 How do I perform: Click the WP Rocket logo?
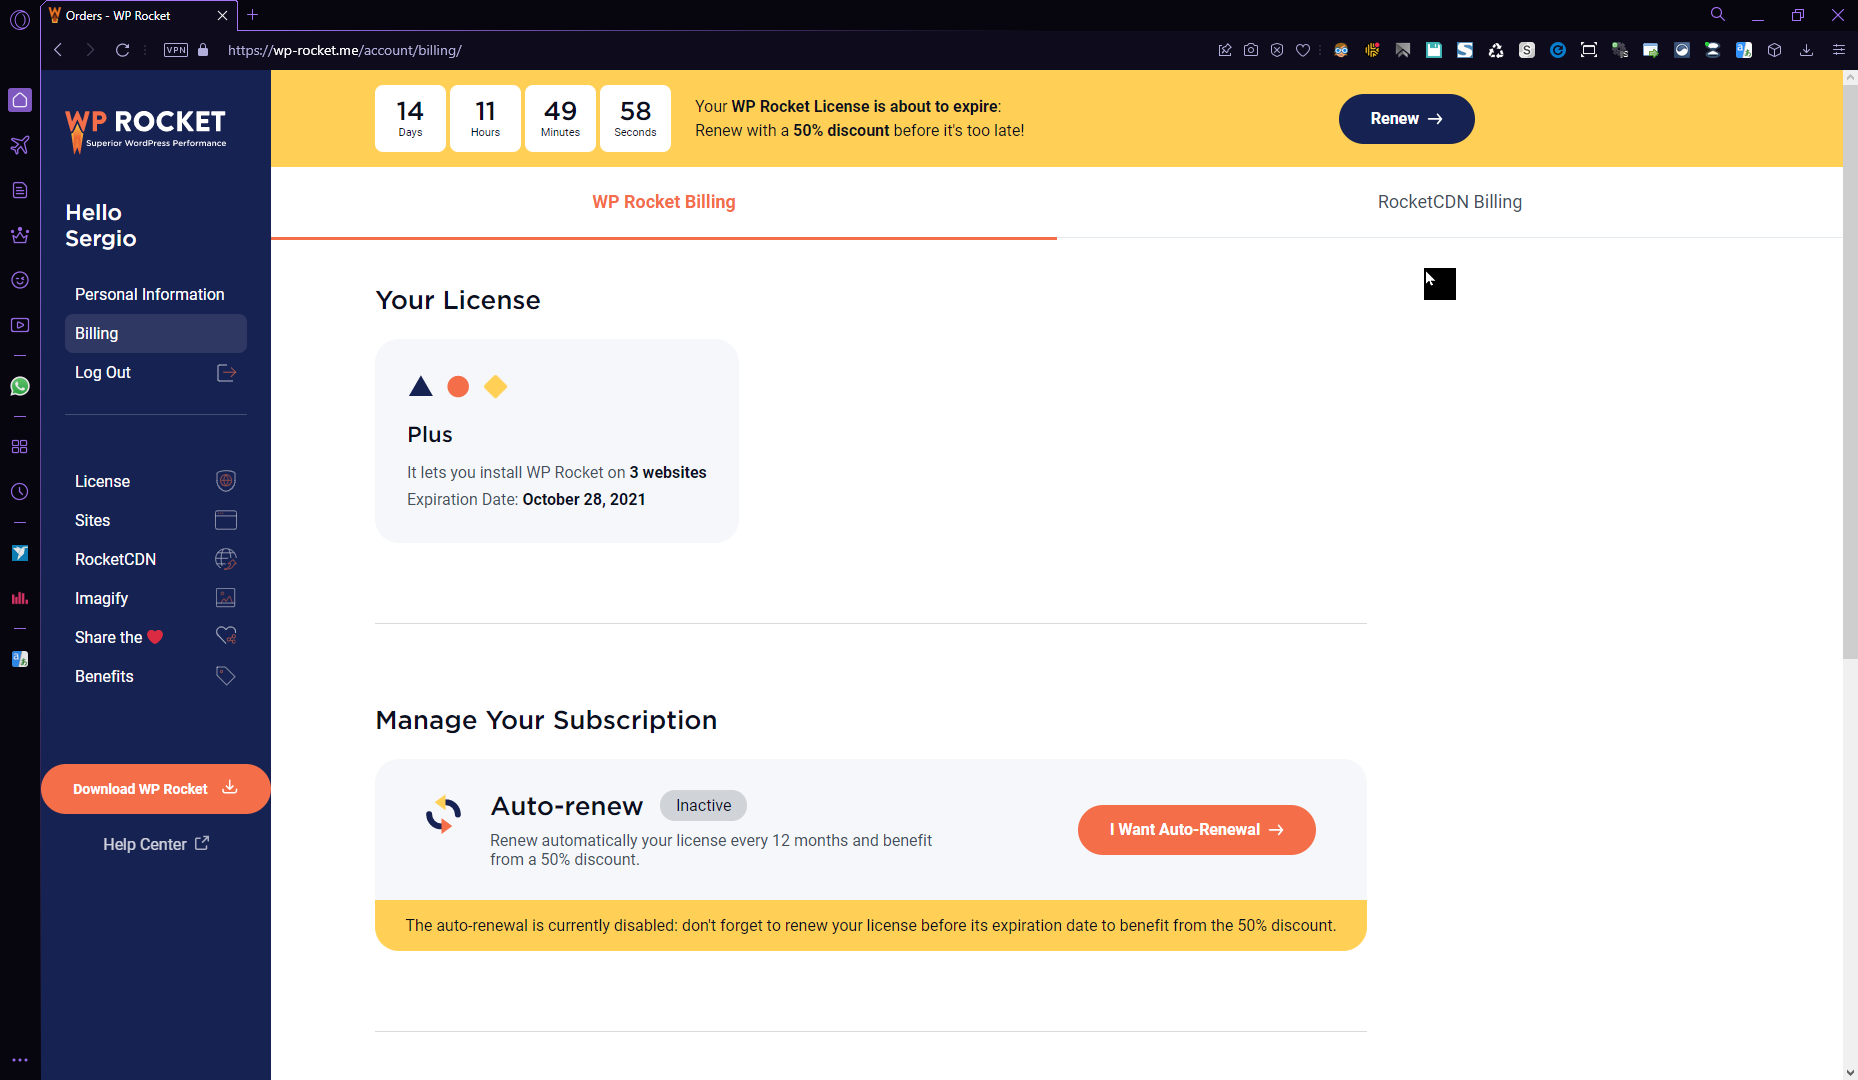[146, 130]
